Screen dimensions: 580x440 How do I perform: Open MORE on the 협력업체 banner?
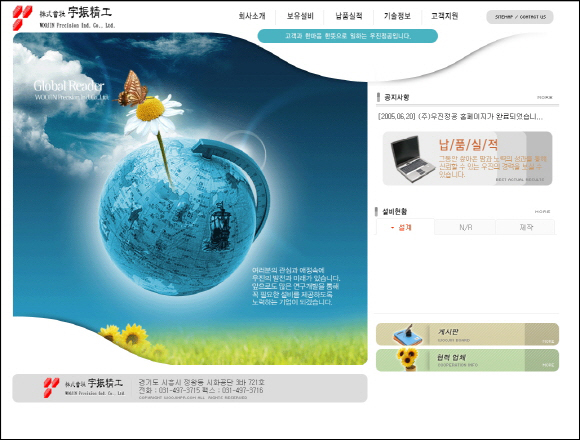tap(548, 365)
